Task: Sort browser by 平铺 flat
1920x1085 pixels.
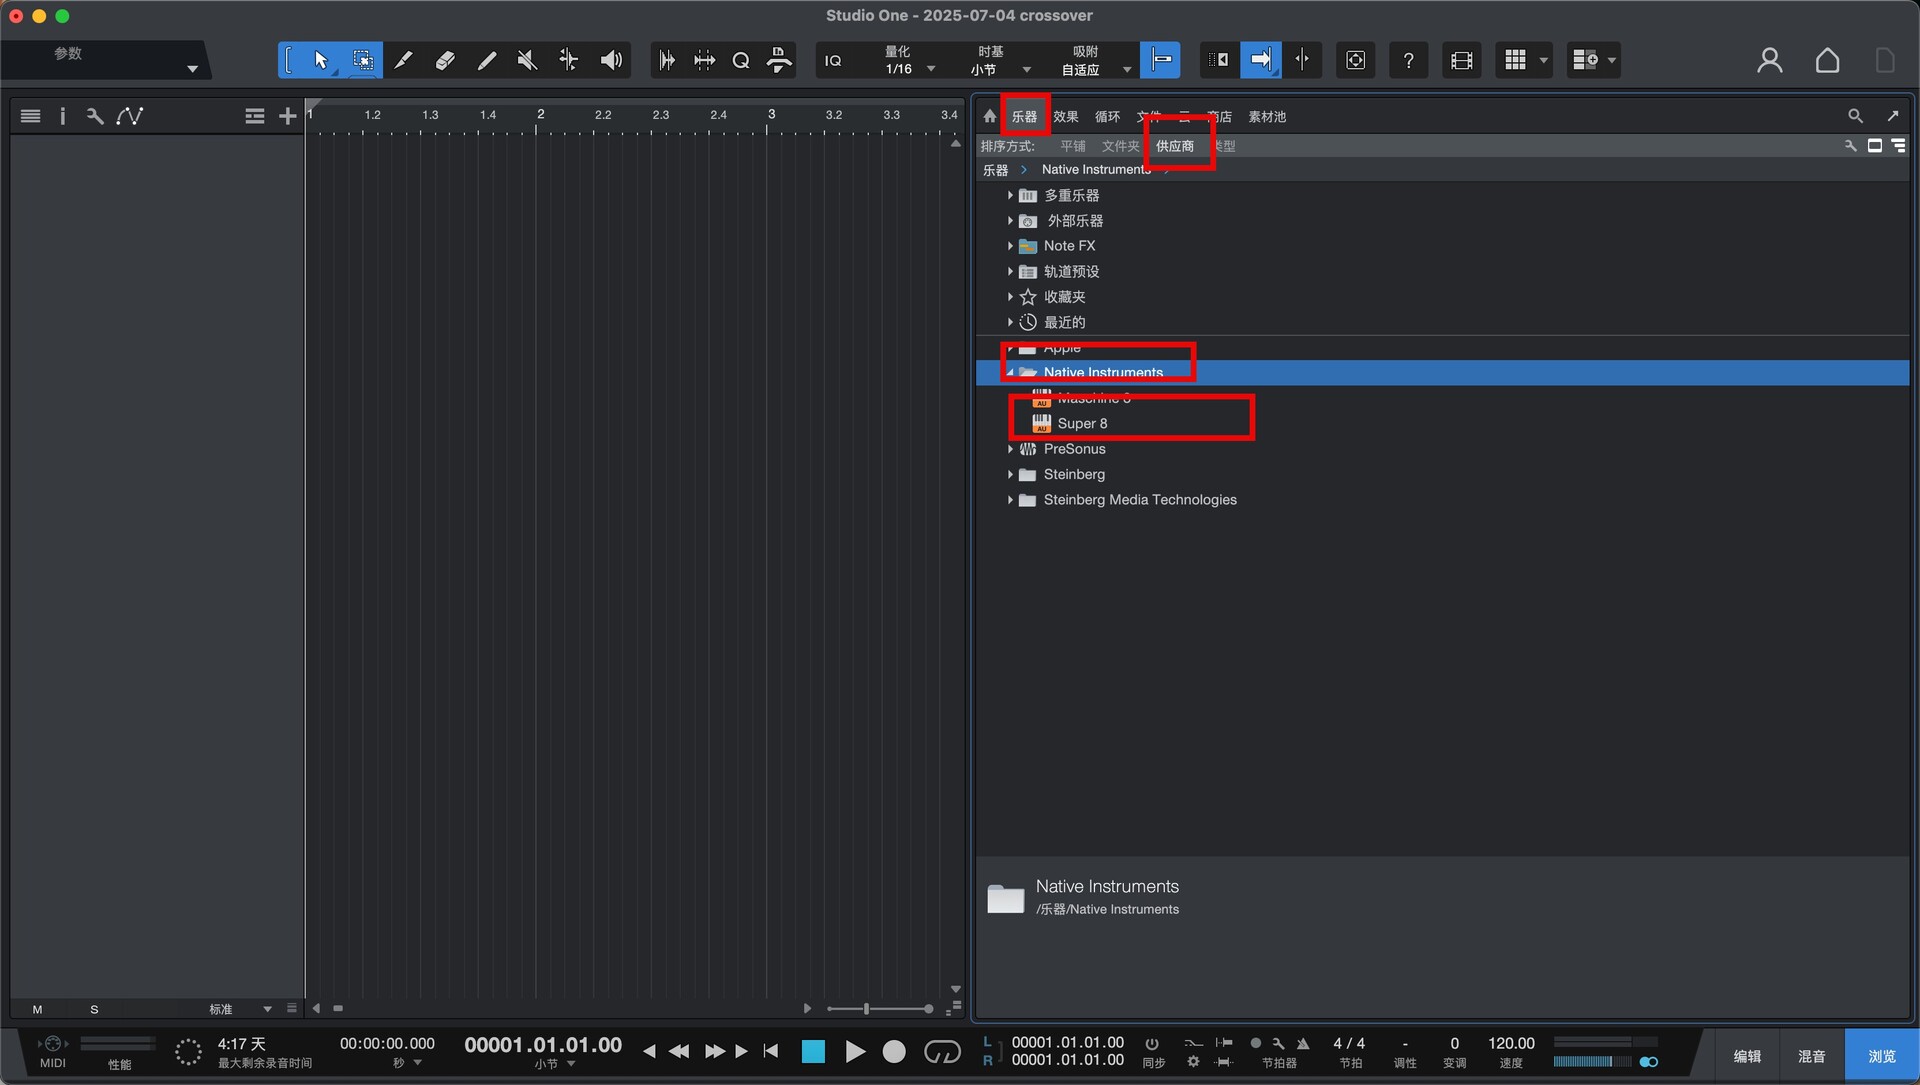Action: pos(1073,146)
